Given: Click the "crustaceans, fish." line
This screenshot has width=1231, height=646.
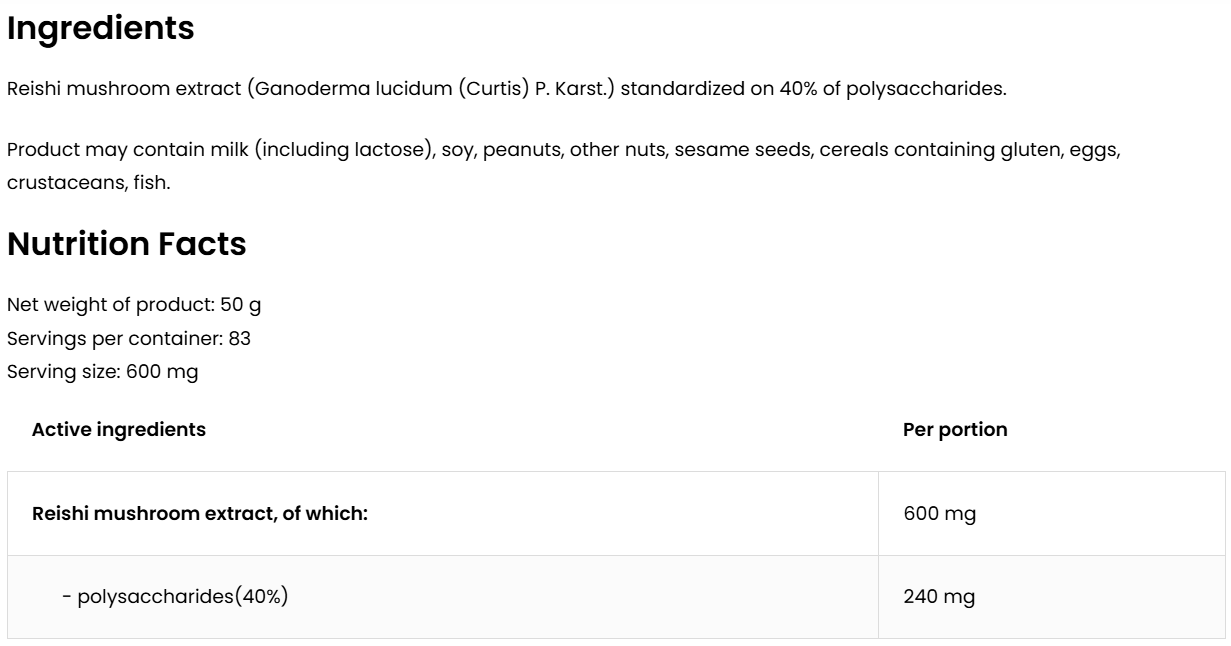Looking at the screenshot, I should pyautogui.click(x=81, y=184).
